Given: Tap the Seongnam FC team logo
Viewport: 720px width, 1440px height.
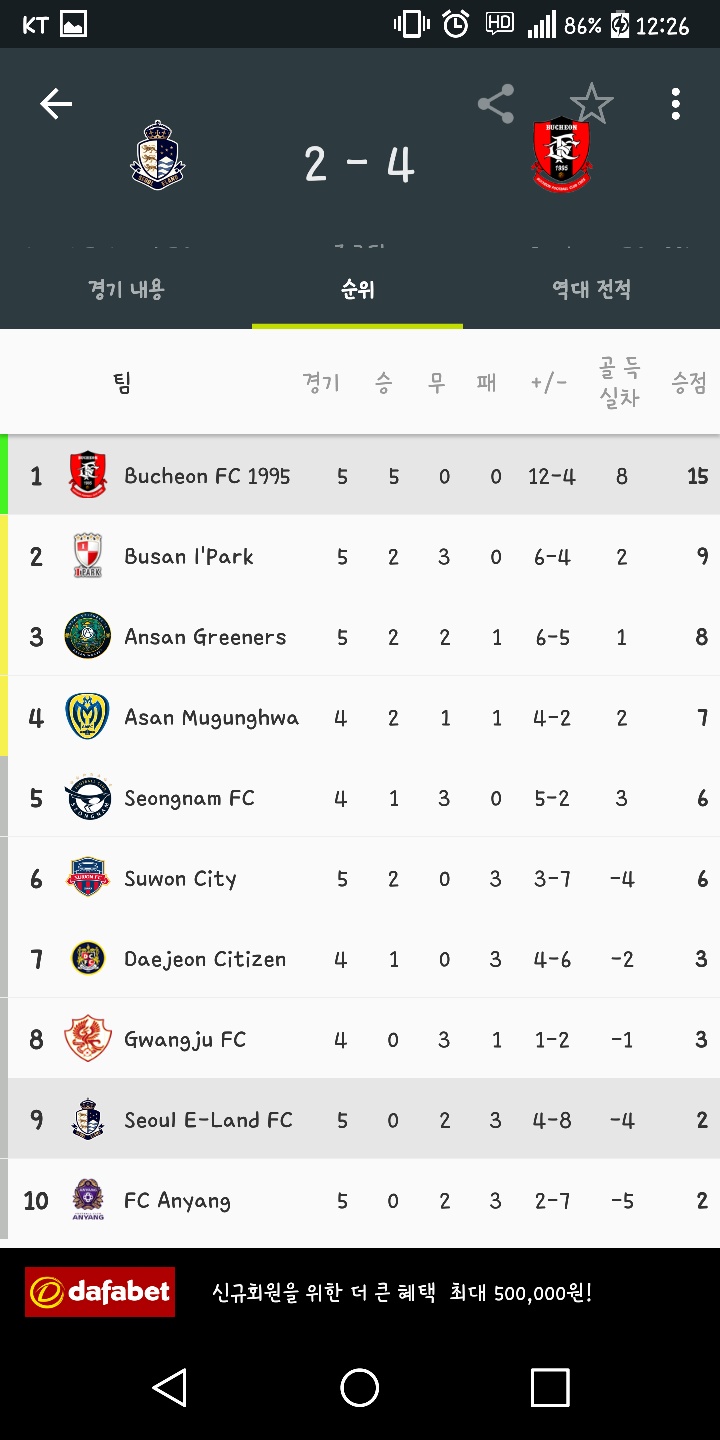Looking at the screenshot, I should tap(88, 798).
